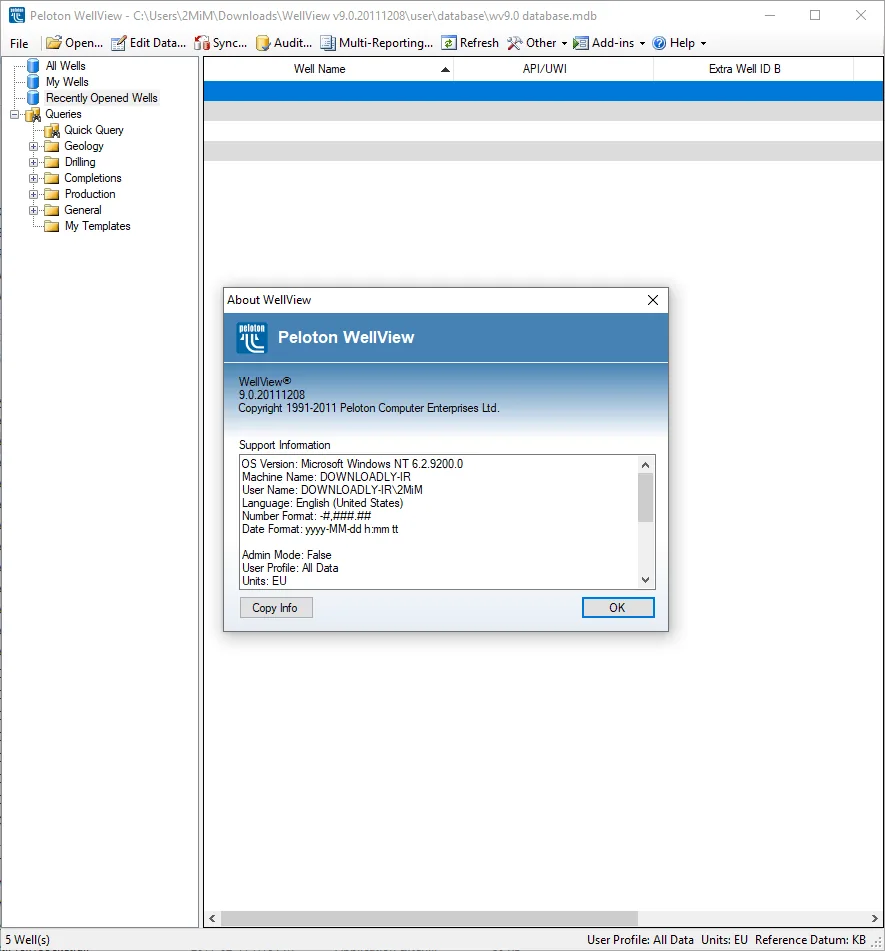Expand the Geology tree node
The height and width of the screenshot is (951, 885).
coord(33,146)
